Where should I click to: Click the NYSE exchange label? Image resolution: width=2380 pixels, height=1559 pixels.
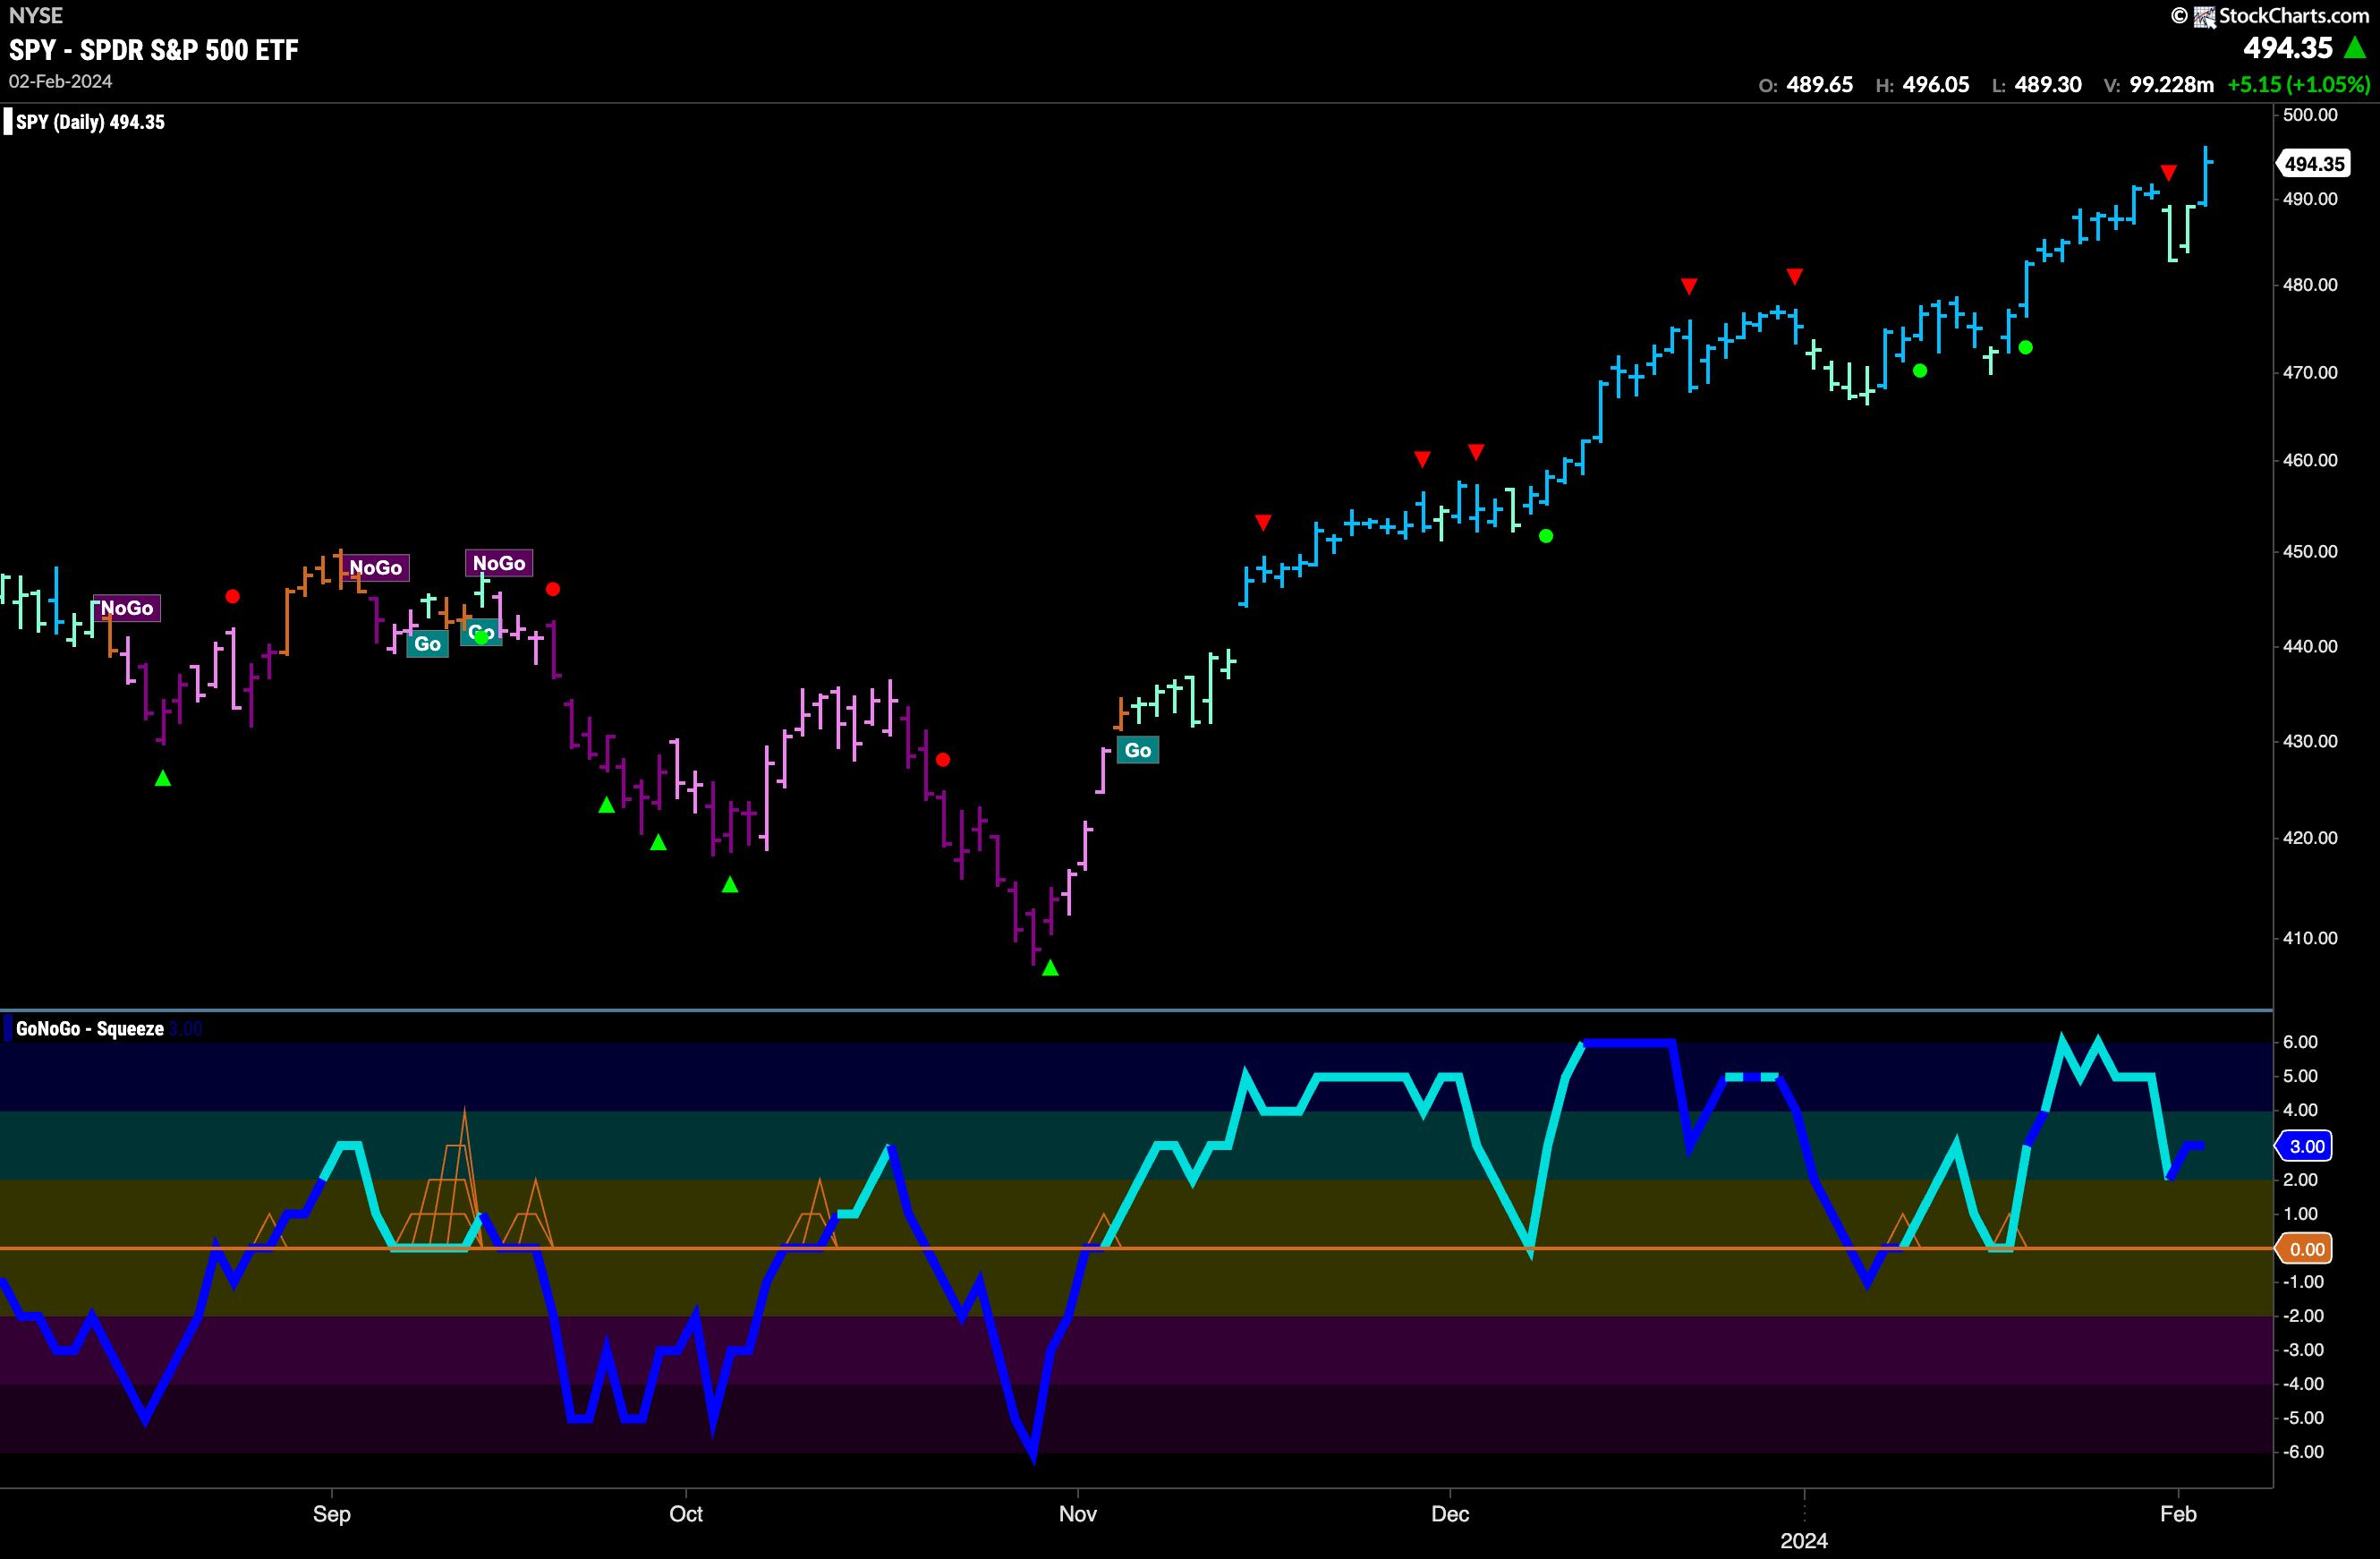click(x=35, y=15)
